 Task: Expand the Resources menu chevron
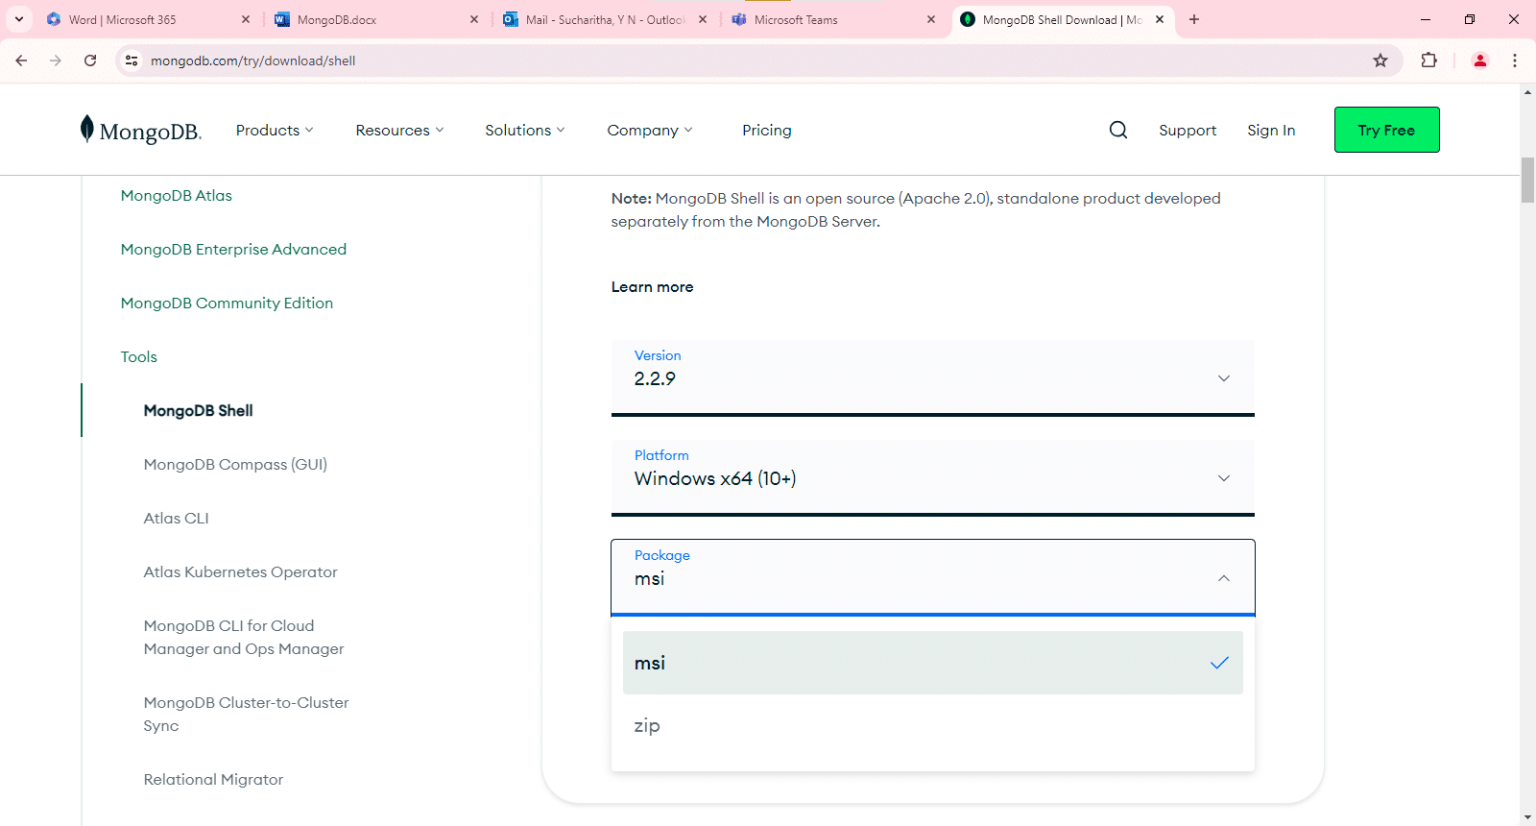[442, 129]
